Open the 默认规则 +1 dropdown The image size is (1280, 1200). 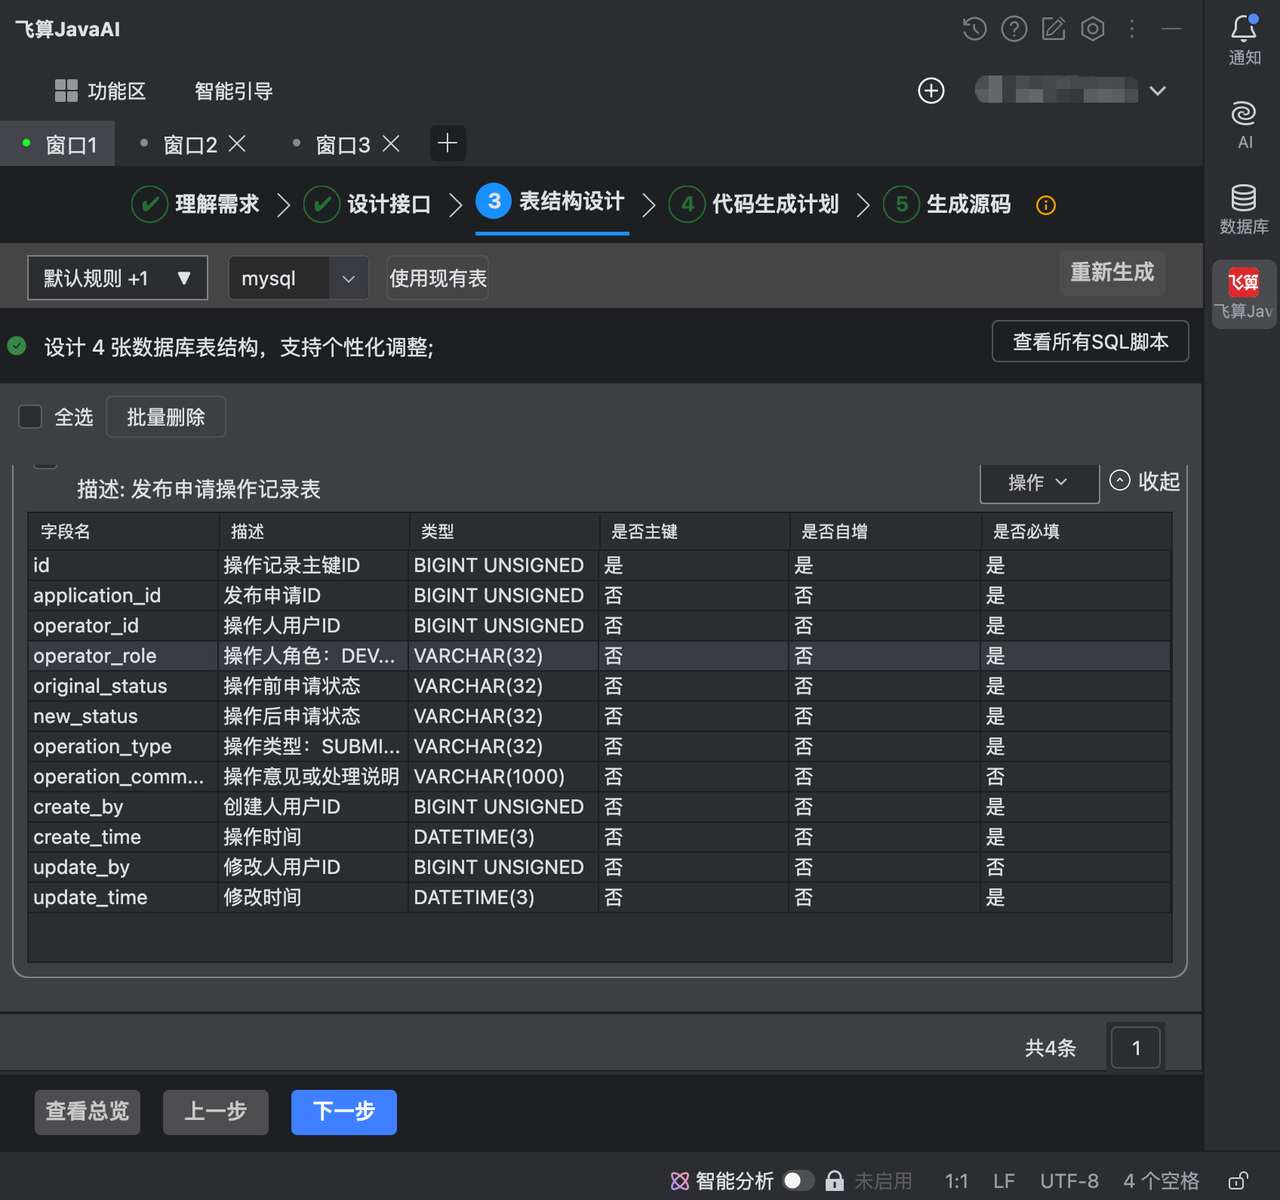pos(118,278)
